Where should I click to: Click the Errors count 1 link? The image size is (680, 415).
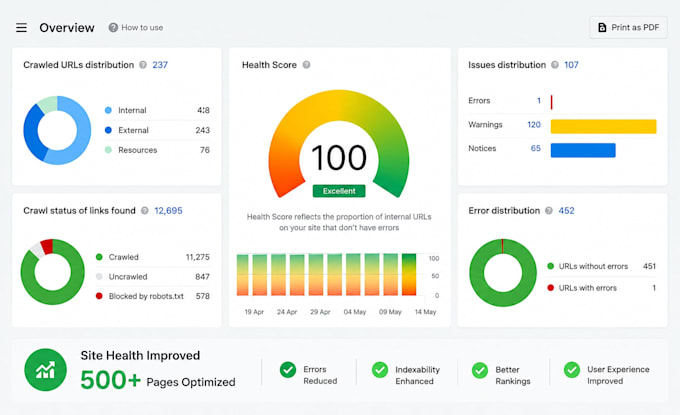(x=539, y=101)
